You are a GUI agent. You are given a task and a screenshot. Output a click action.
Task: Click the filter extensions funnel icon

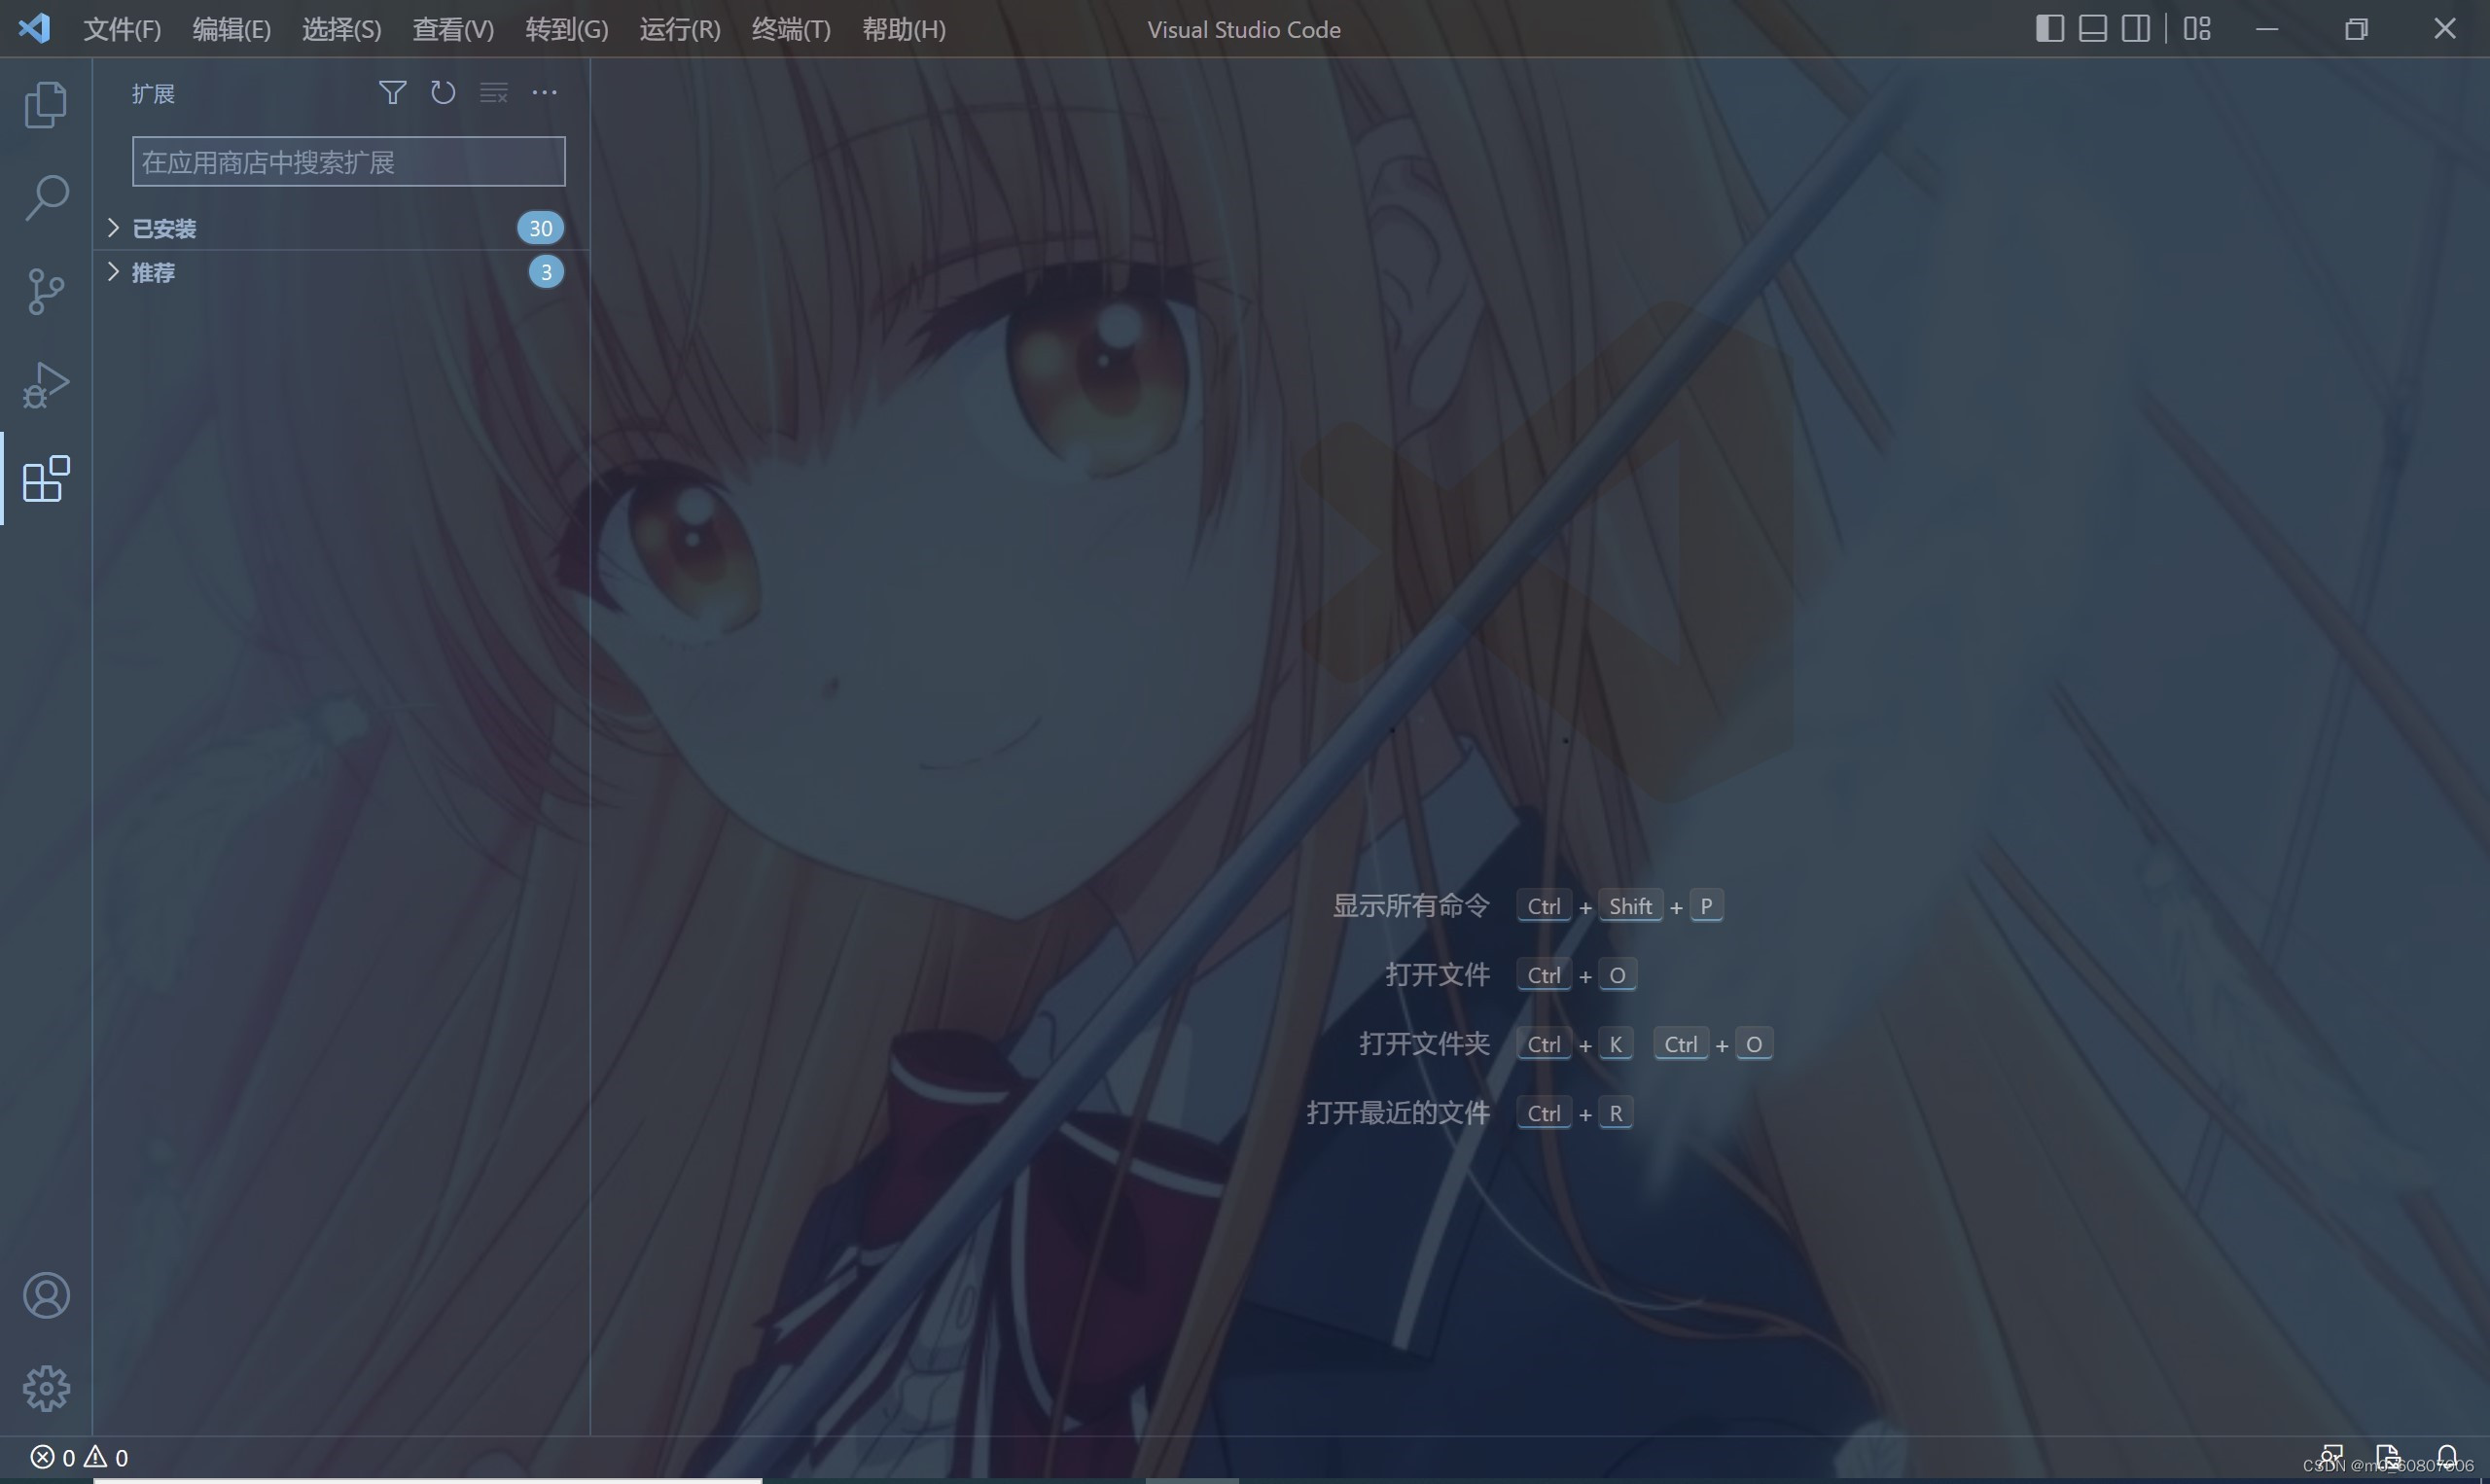point(392,93)
